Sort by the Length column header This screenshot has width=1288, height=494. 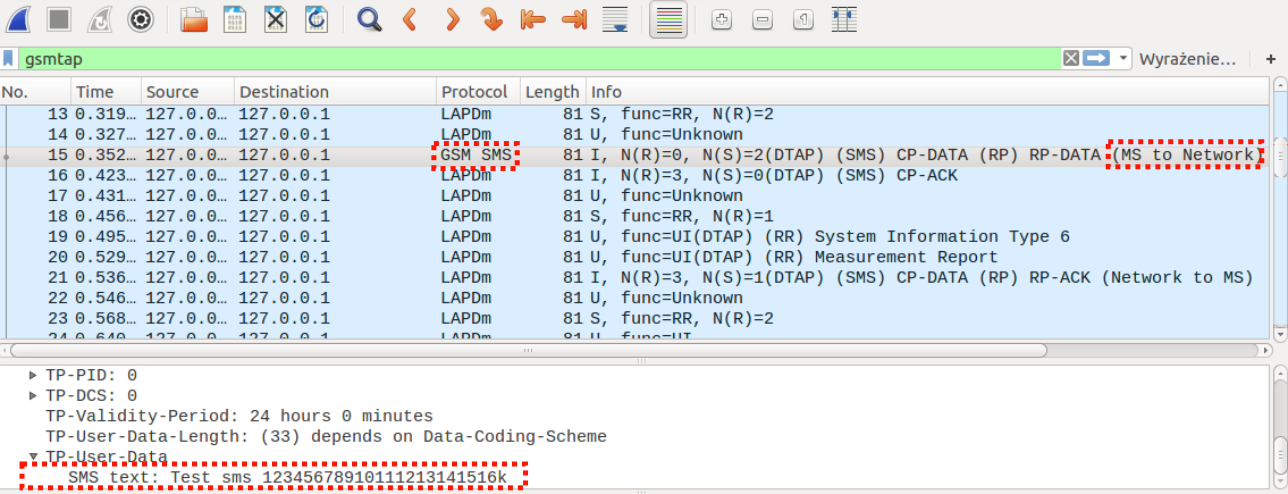coord(552,92)
